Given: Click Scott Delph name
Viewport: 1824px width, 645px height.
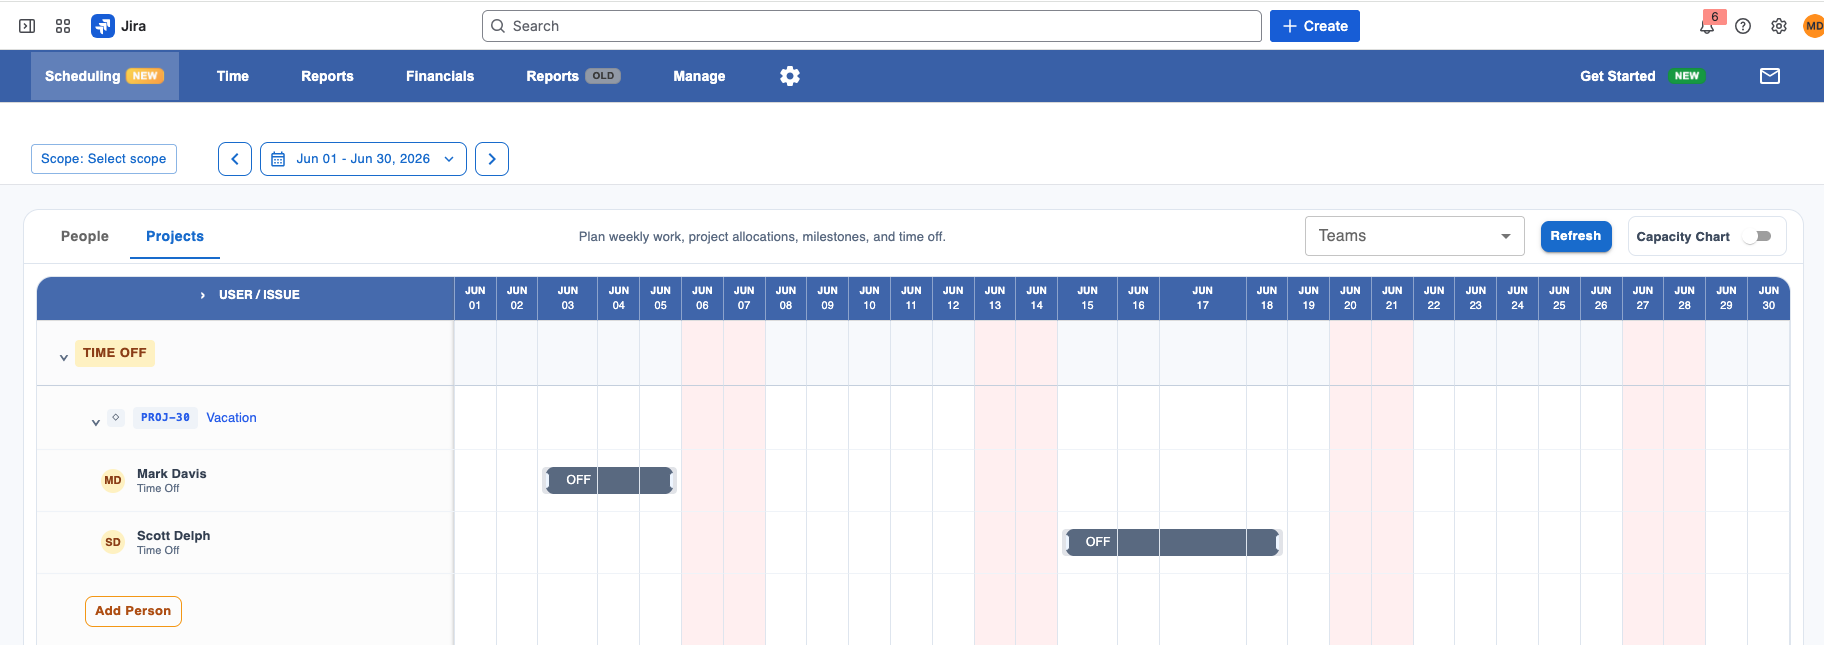Looking at the screenshot, I should 174,536.
